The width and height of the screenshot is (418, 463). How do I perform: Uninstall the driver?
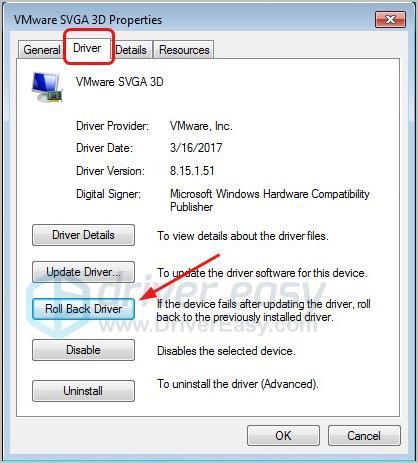[x=84, y=391]
